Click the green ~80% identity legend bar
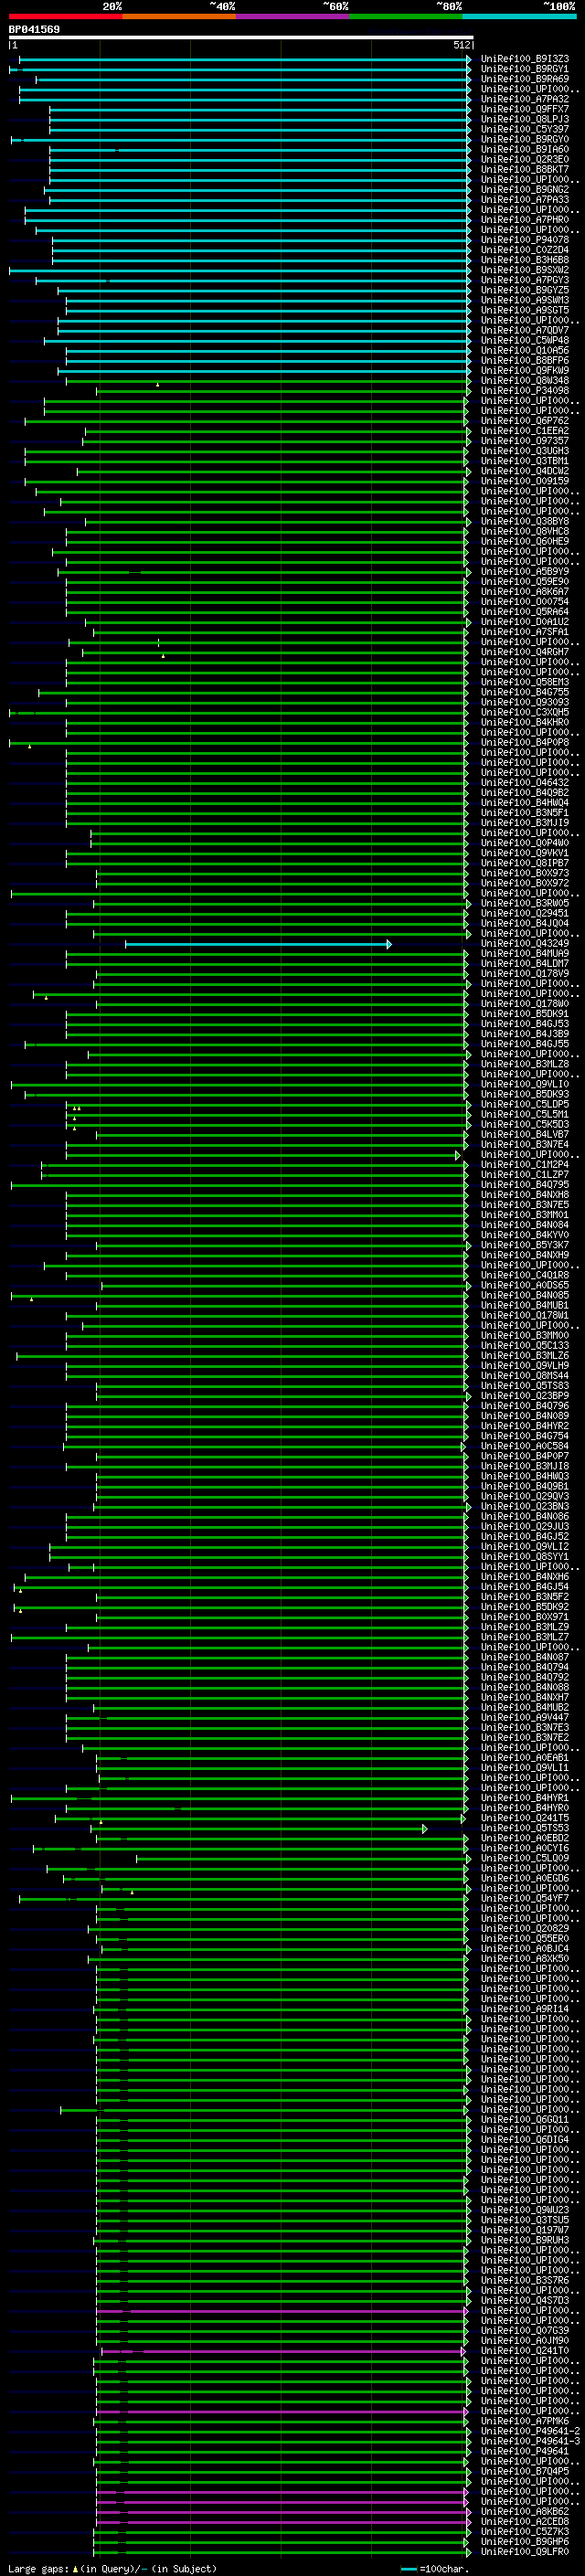Screen dimensions: 585x2576 pos(406,16)
